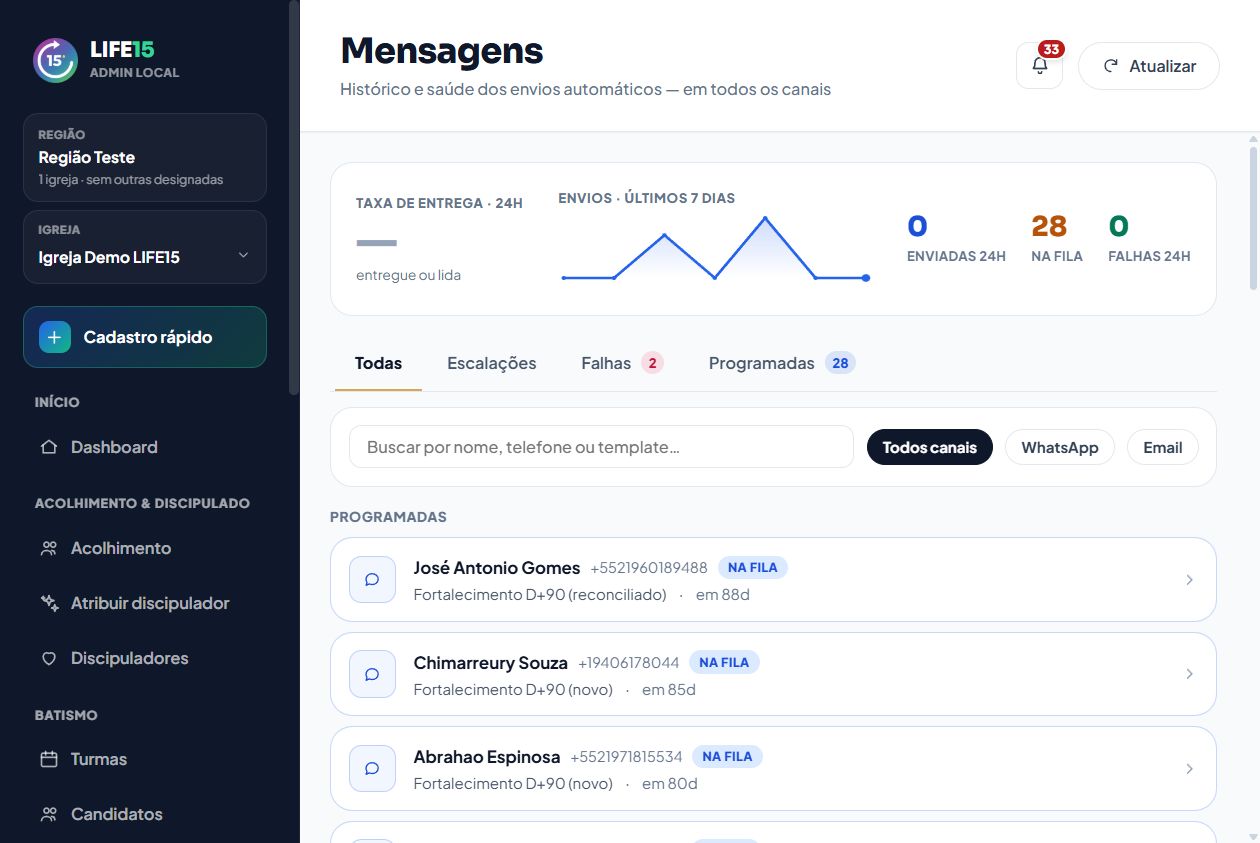Open Acolhimento in the sidebar
1260x843 pixels.
(145, 548)
